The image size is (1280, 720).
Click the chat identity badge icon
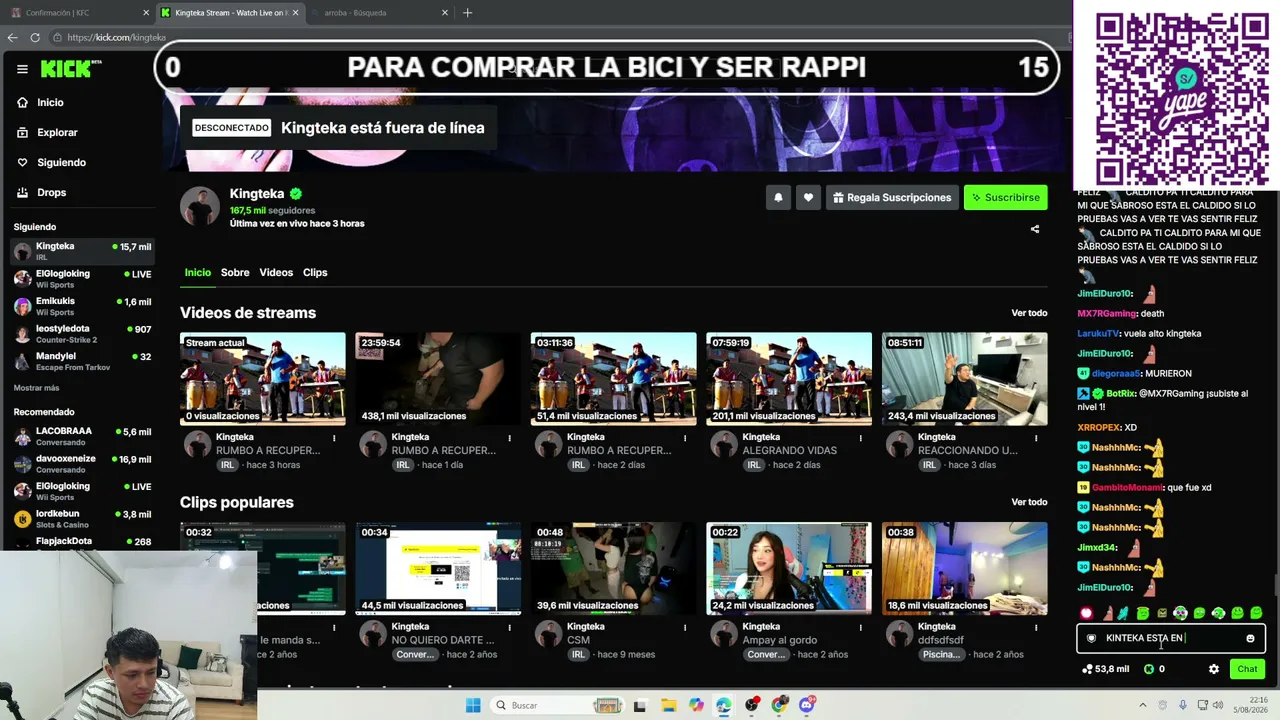click(1091, 638)
